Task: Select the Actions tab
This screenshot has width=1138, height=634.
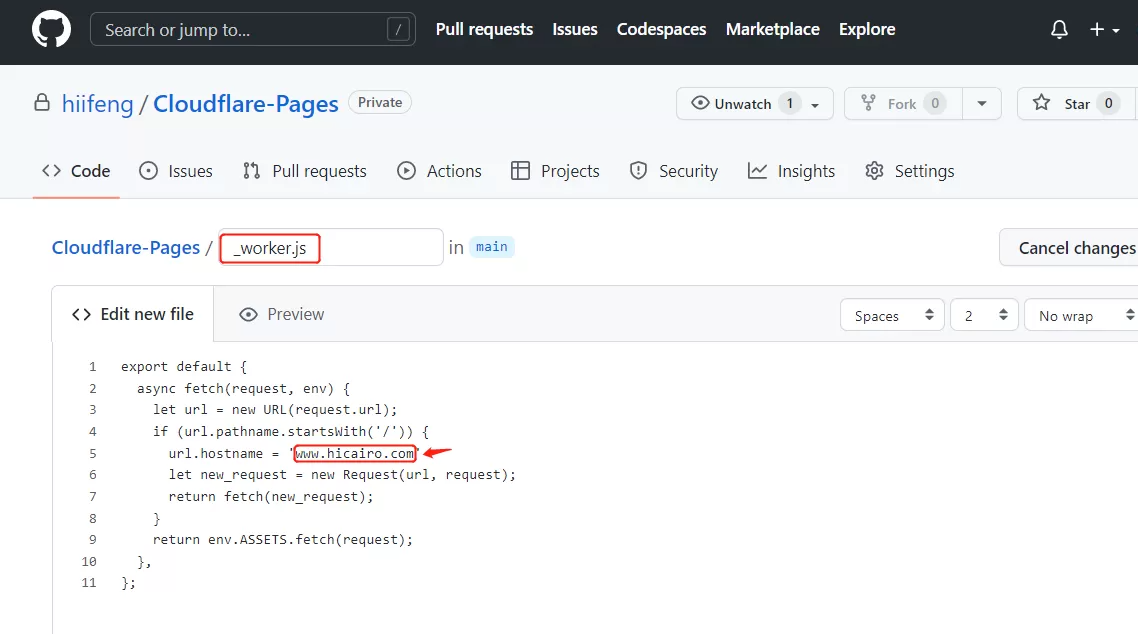Action: tap(439, 171)
